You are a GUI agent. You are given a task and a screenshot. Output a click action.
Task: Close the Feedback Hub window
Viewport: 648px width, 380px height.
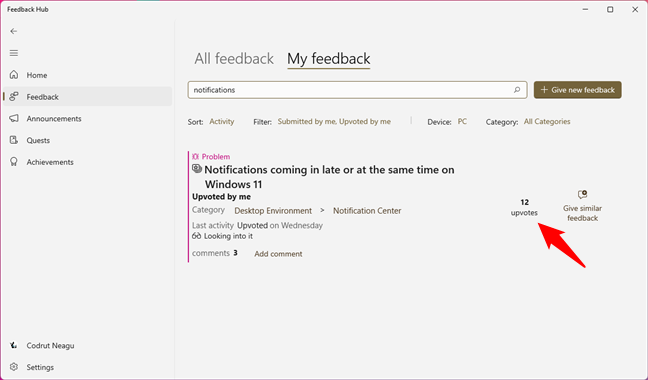[x=635, y=10]
